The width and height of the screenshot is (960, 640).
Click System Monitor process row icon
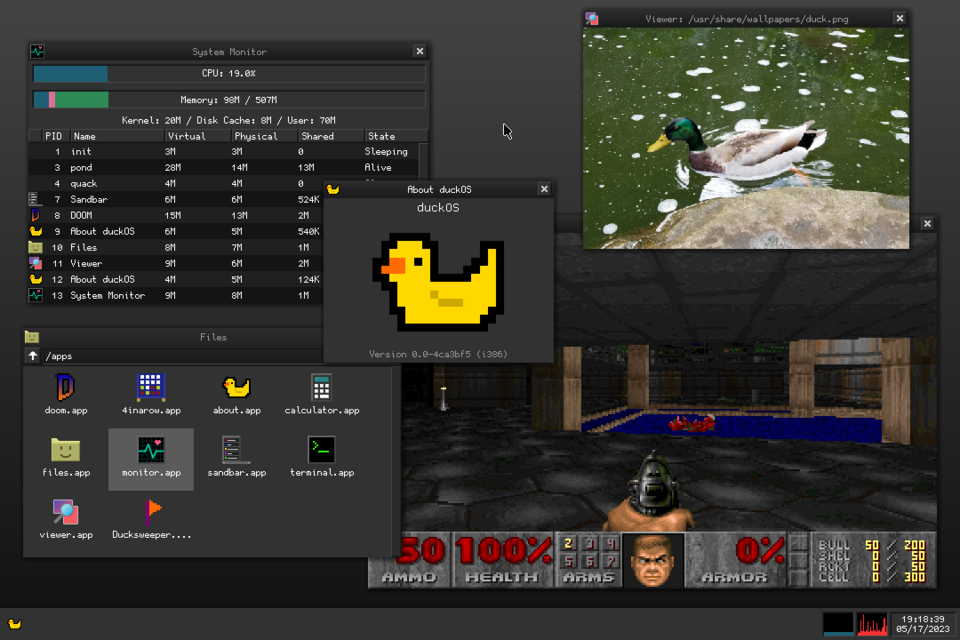[x=36, y=295]
